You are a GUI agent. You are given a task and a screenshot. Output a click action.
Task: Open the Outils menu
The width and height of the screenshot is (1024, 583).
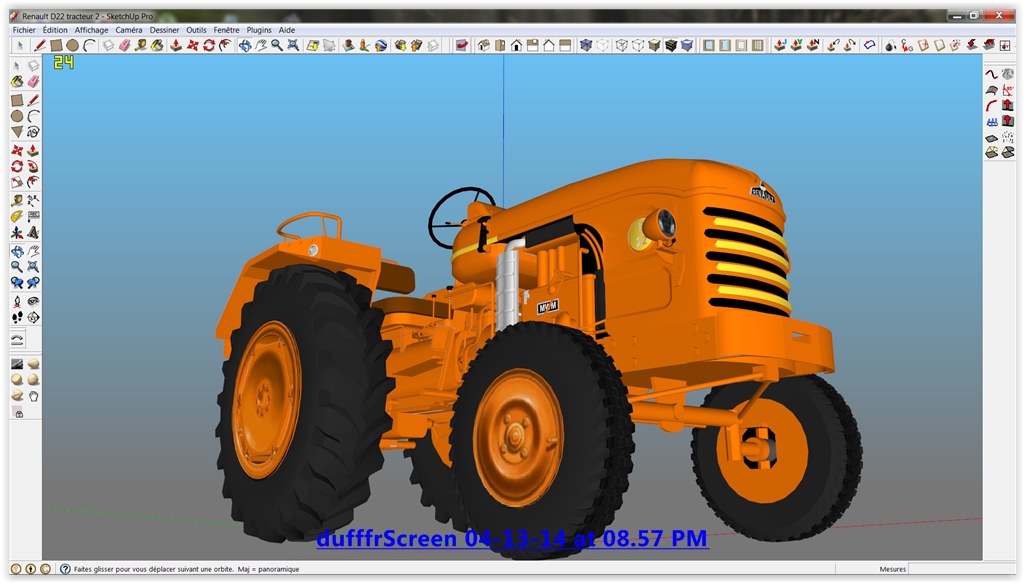click(196, 30)
